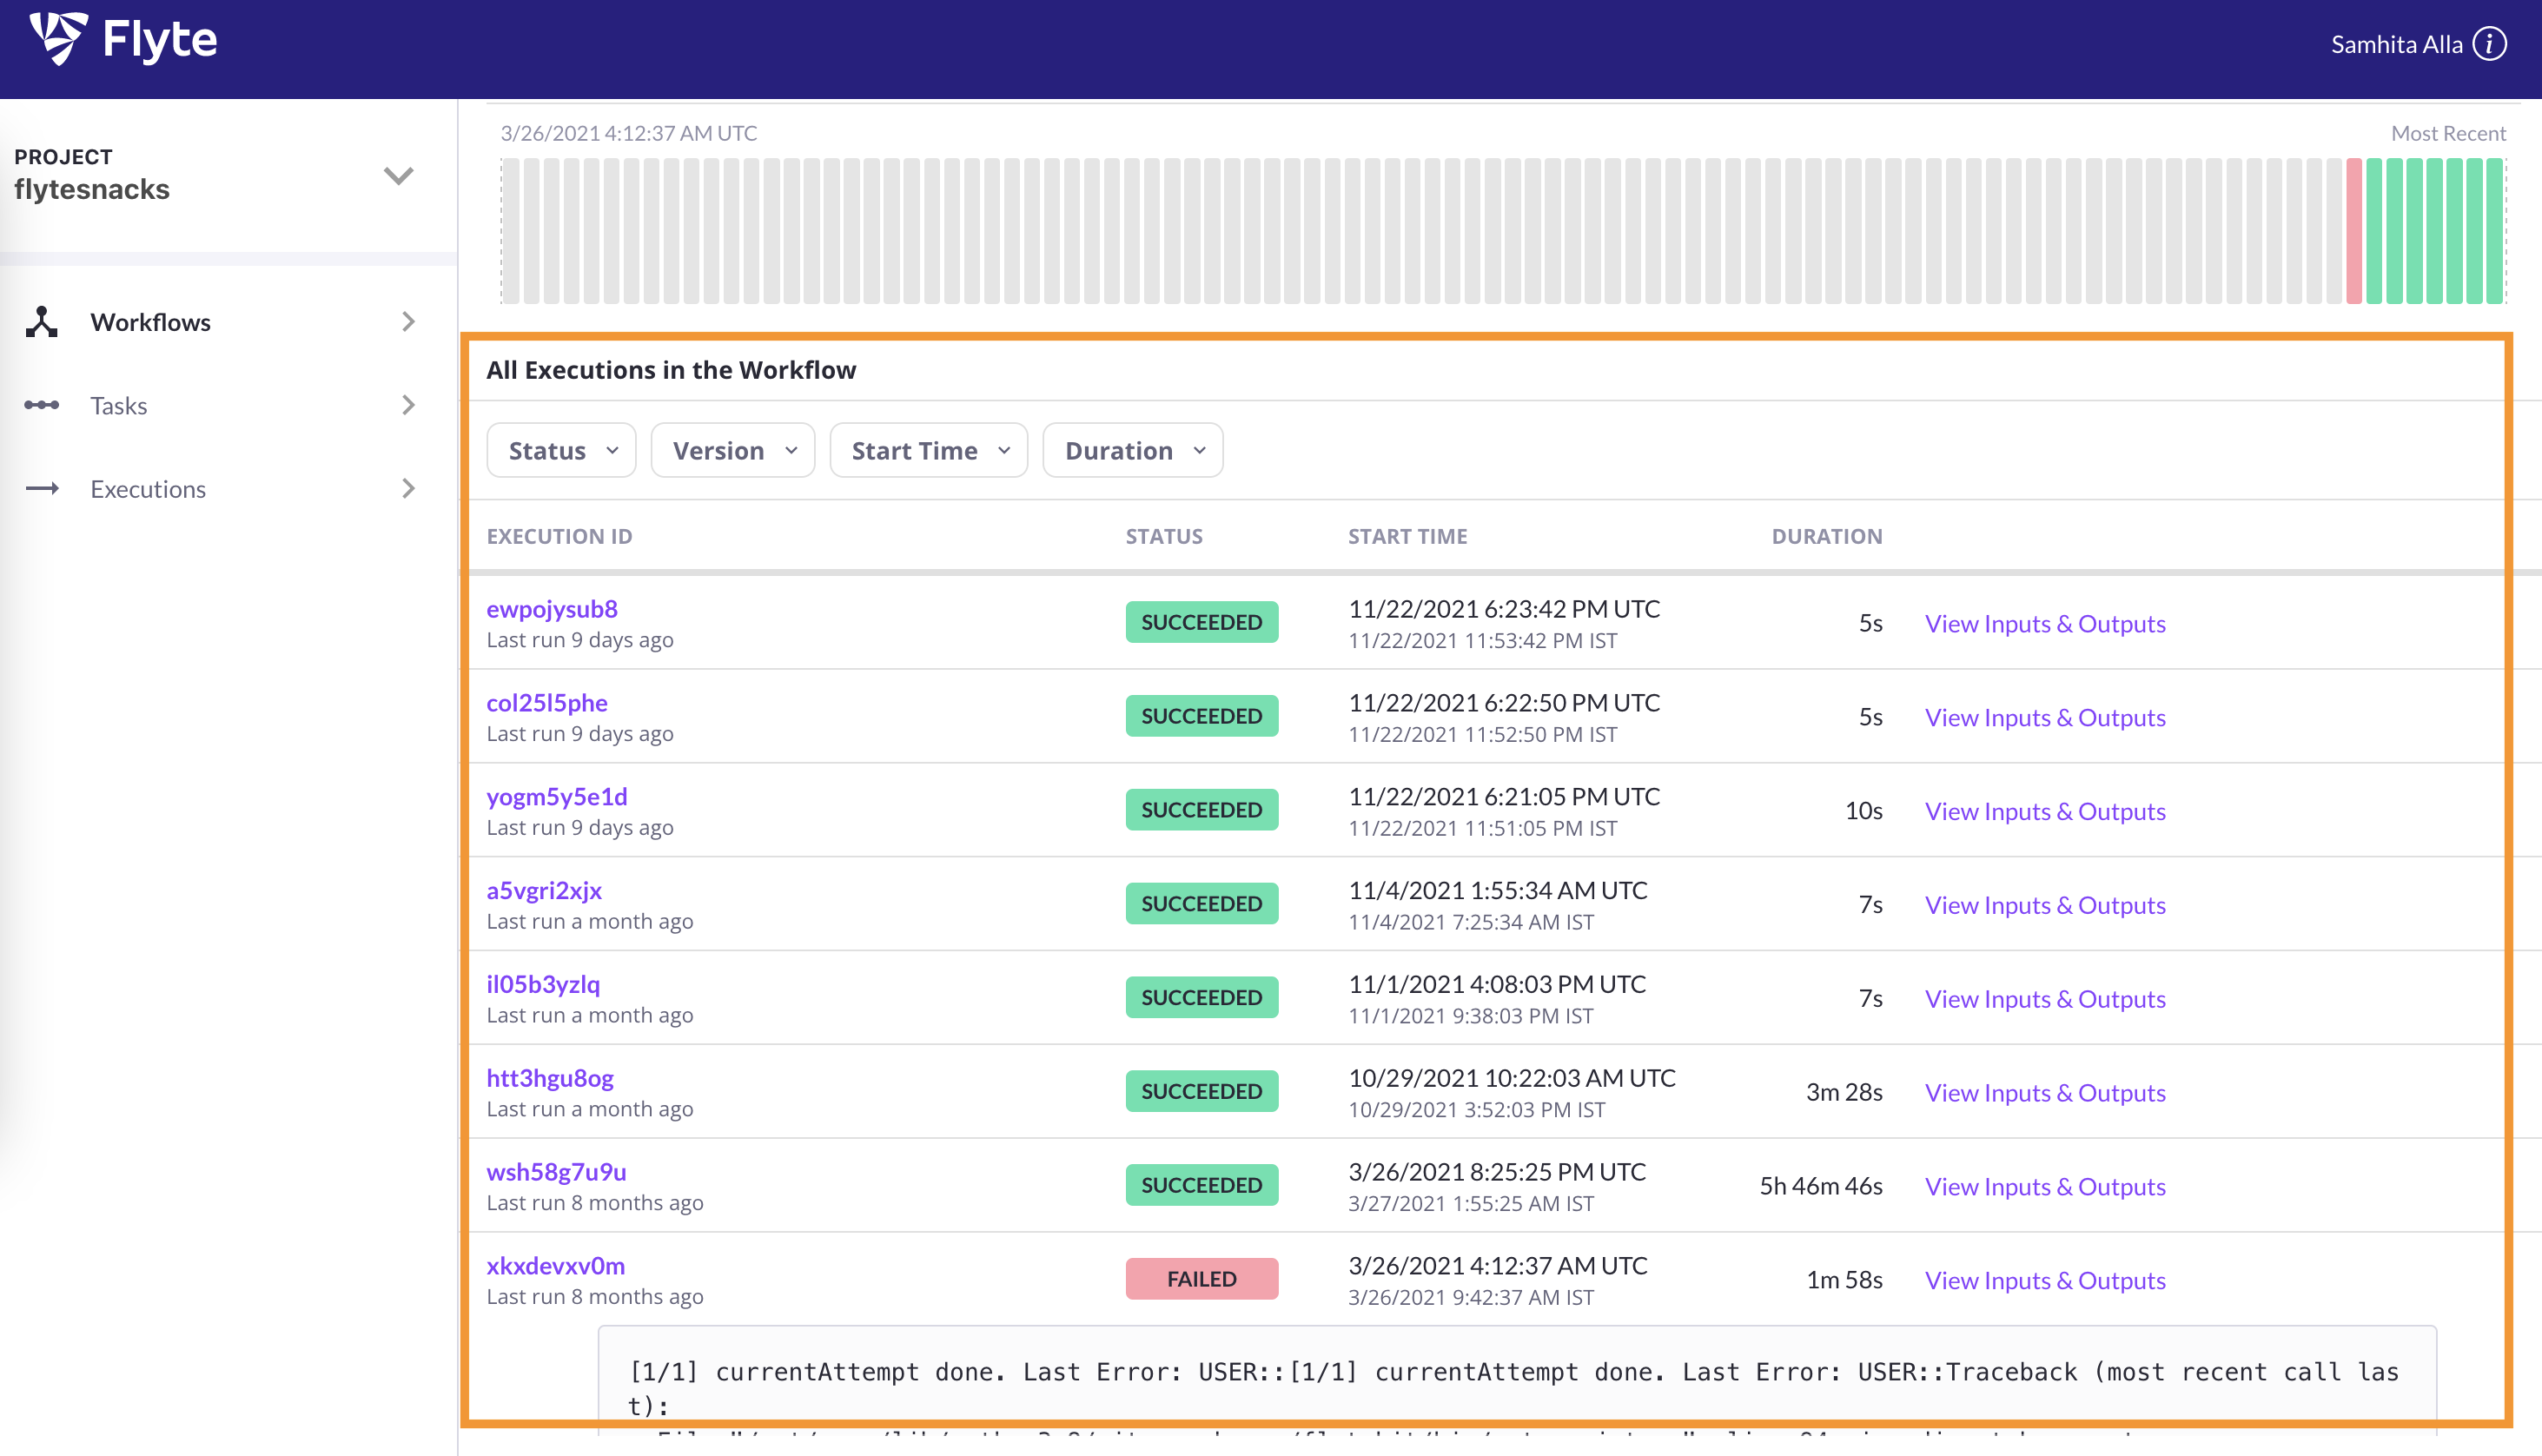Click the last green bar in the chart
Screen dimensions: 2542x1456
2493,230
